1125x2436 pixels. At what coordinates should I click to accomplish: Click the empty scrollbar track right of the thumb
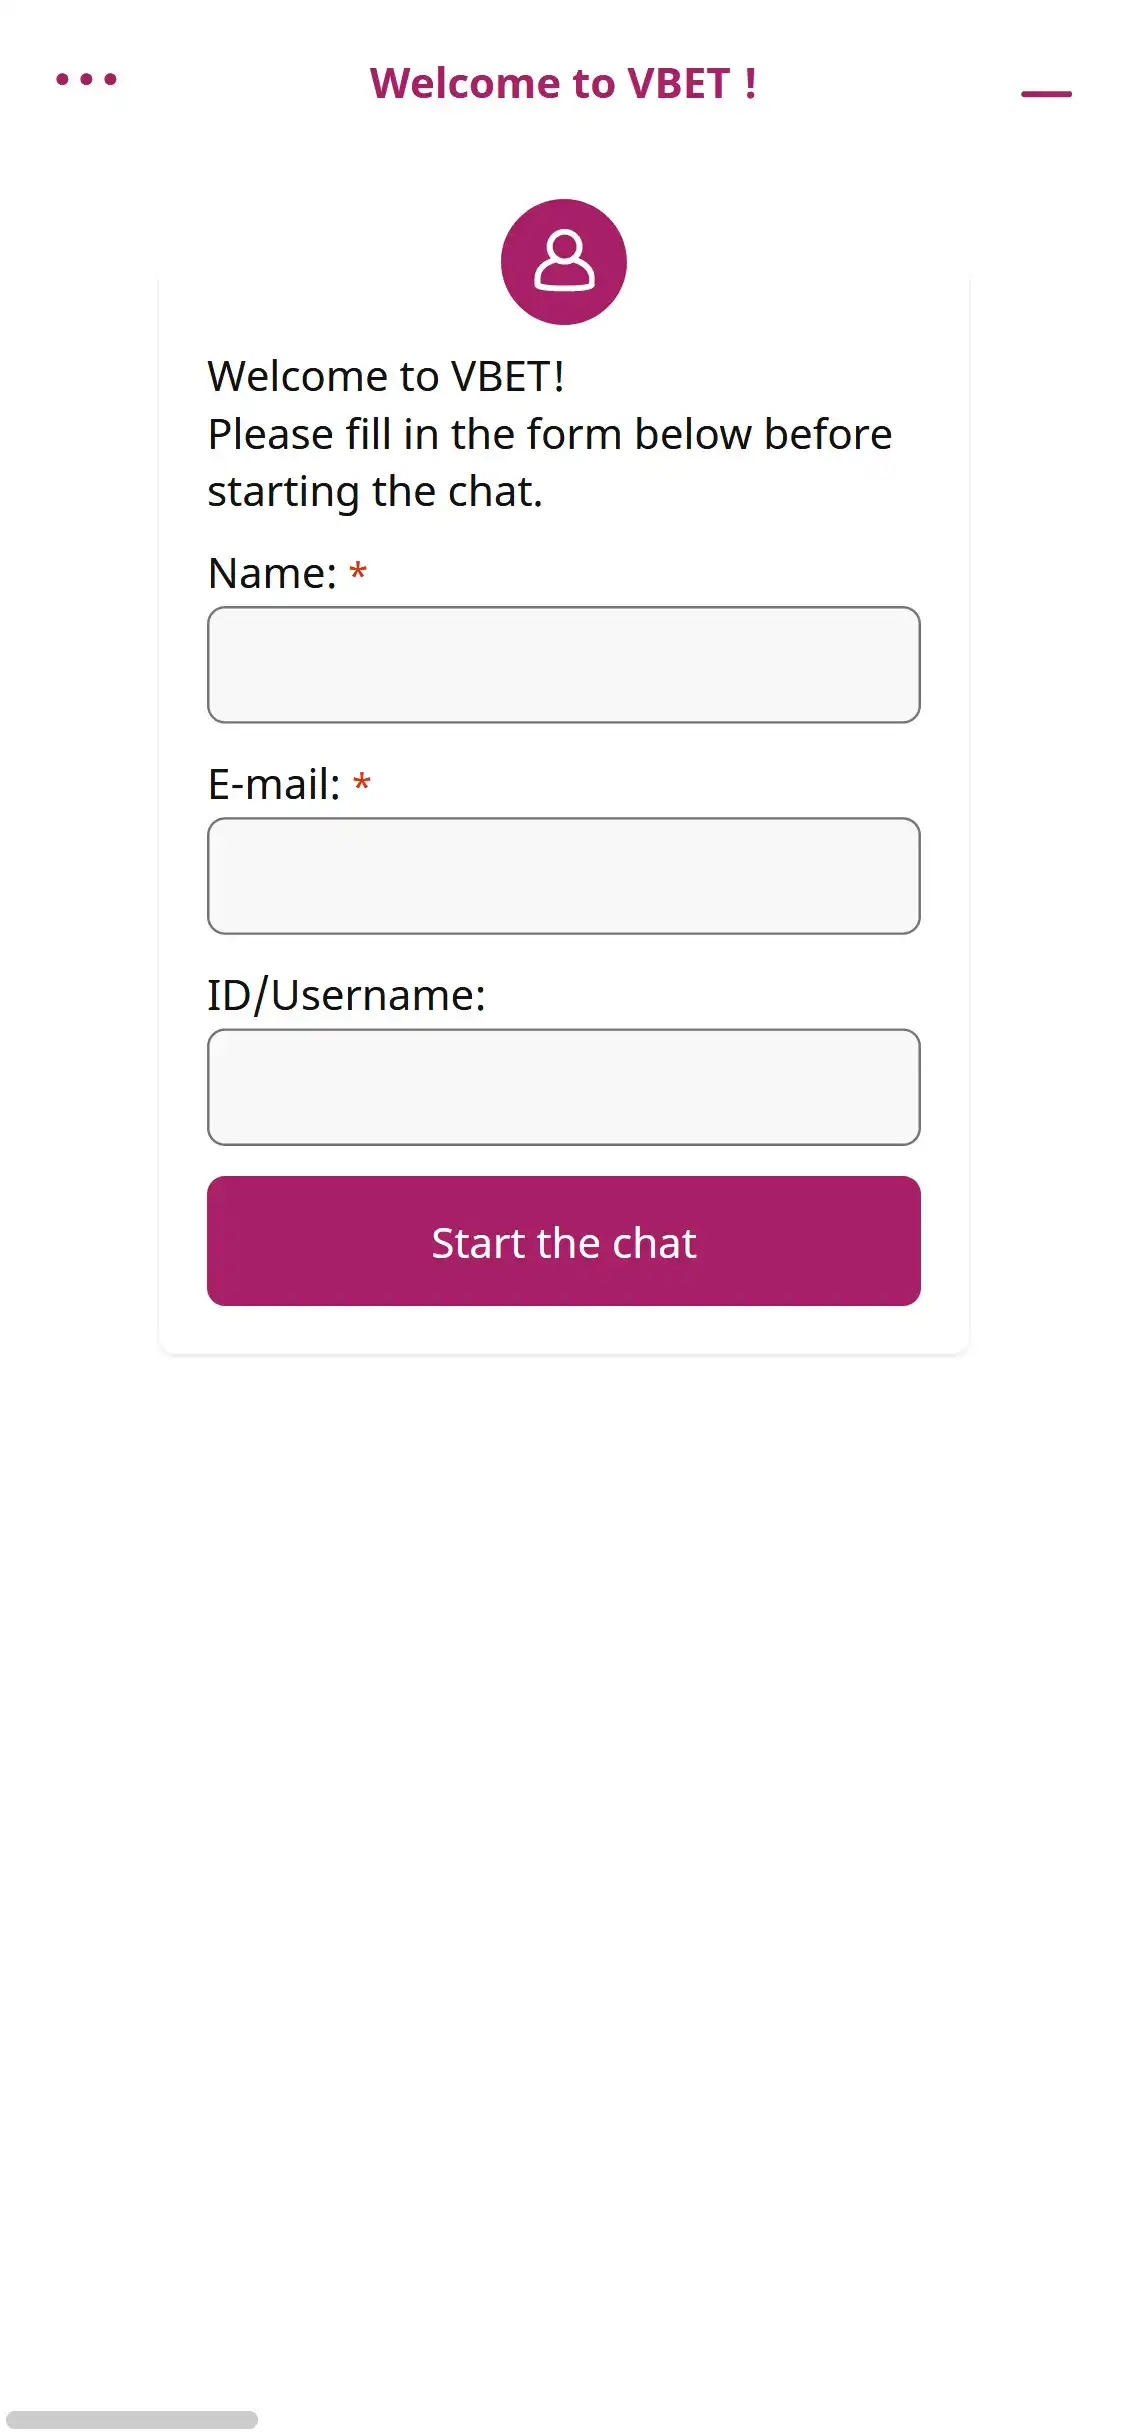[700, 2419]
